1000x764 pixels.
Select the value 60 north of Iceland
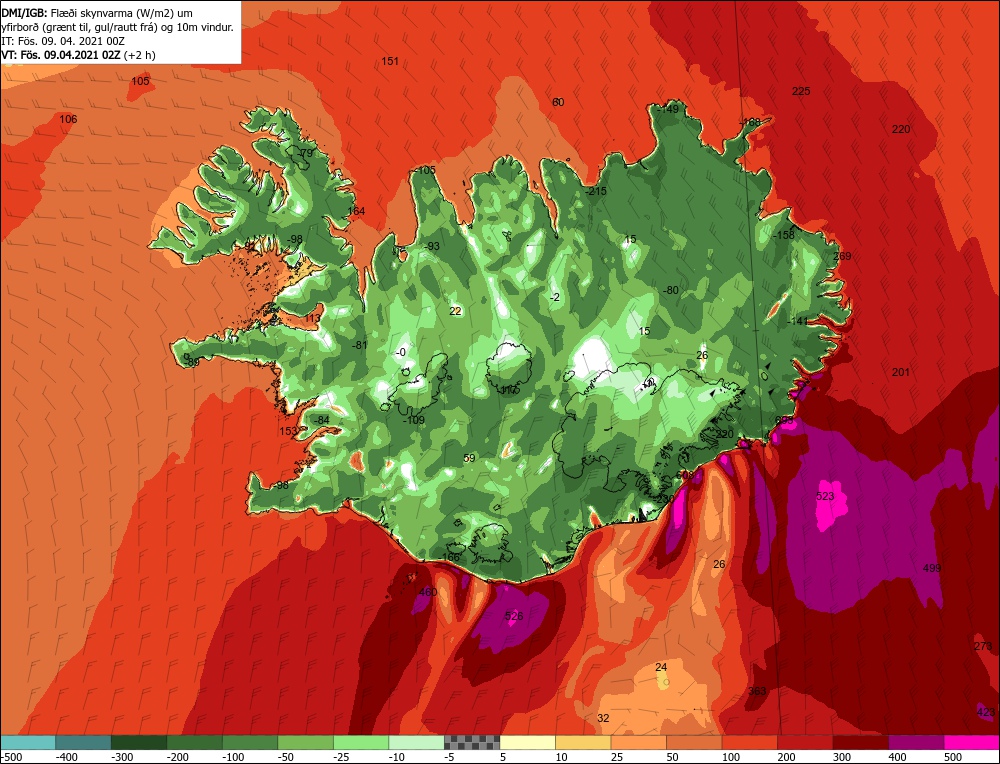pyautogui.click(x=558, y=102)
